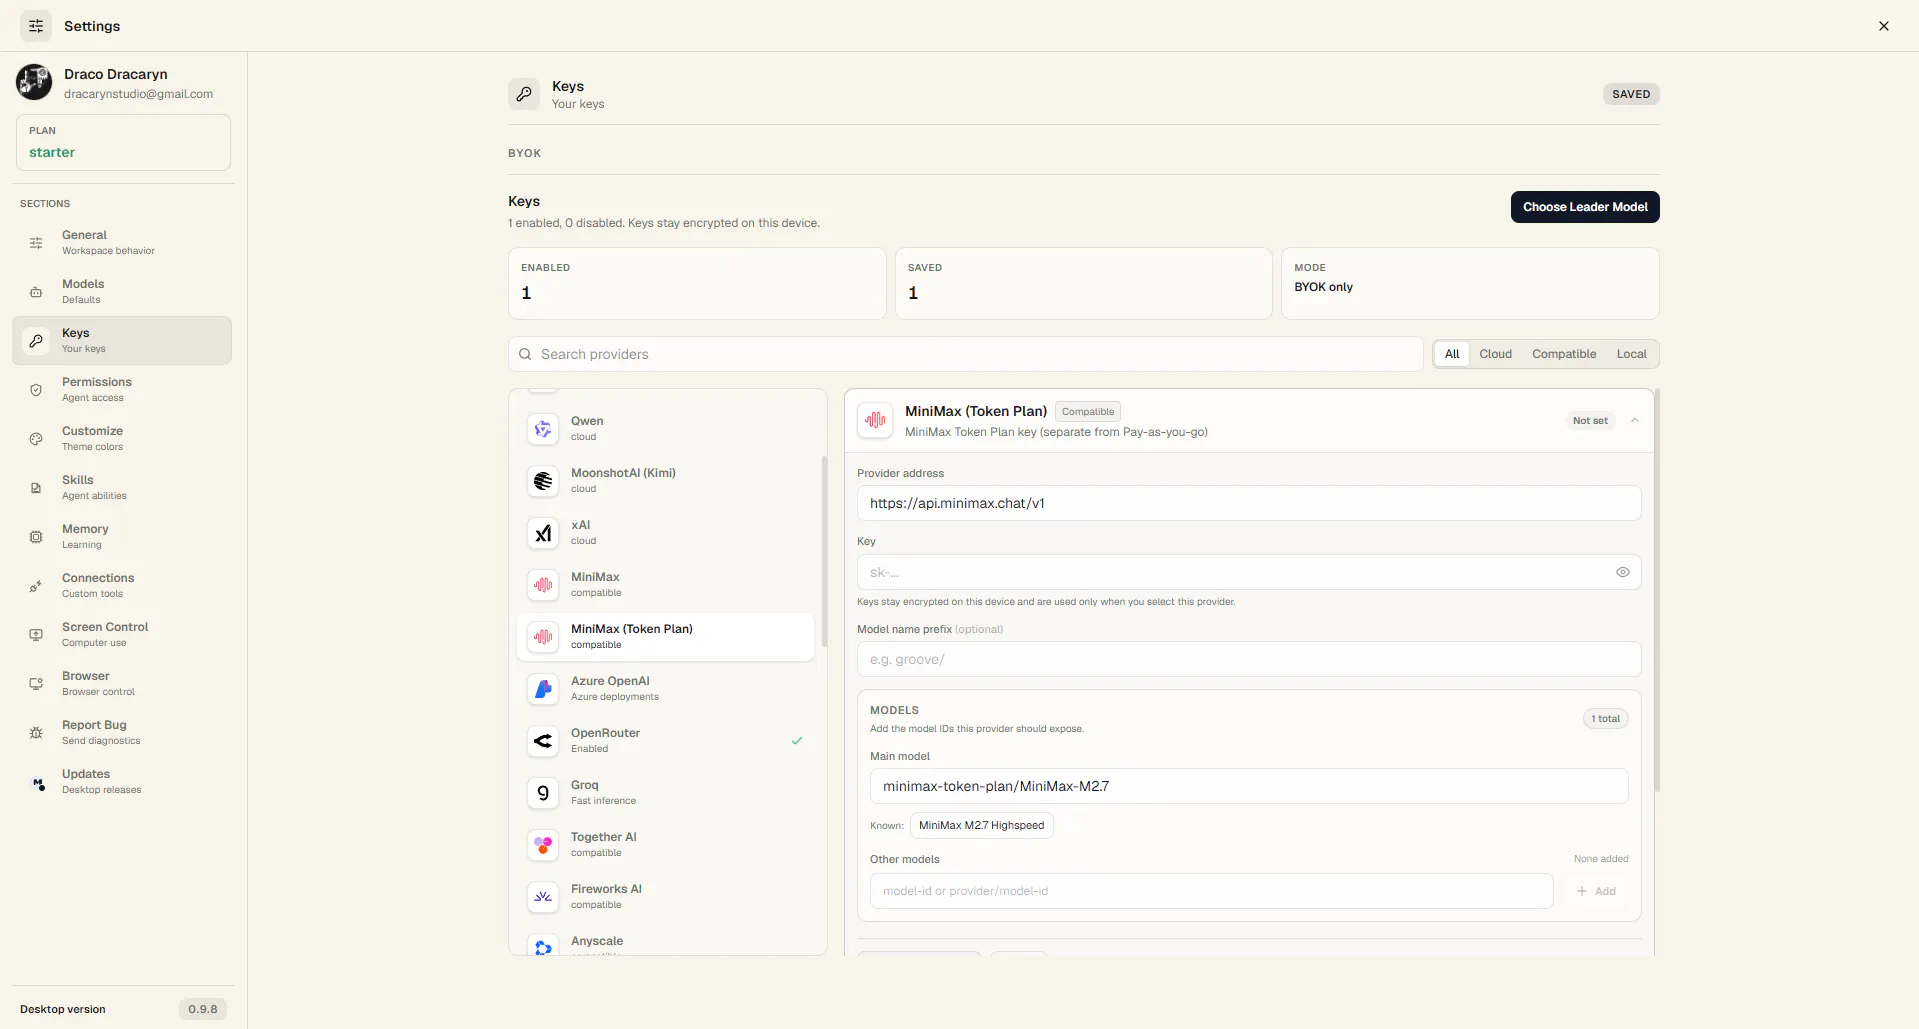Select the MiniMax compatible provider logo

(x=543, y=585)
